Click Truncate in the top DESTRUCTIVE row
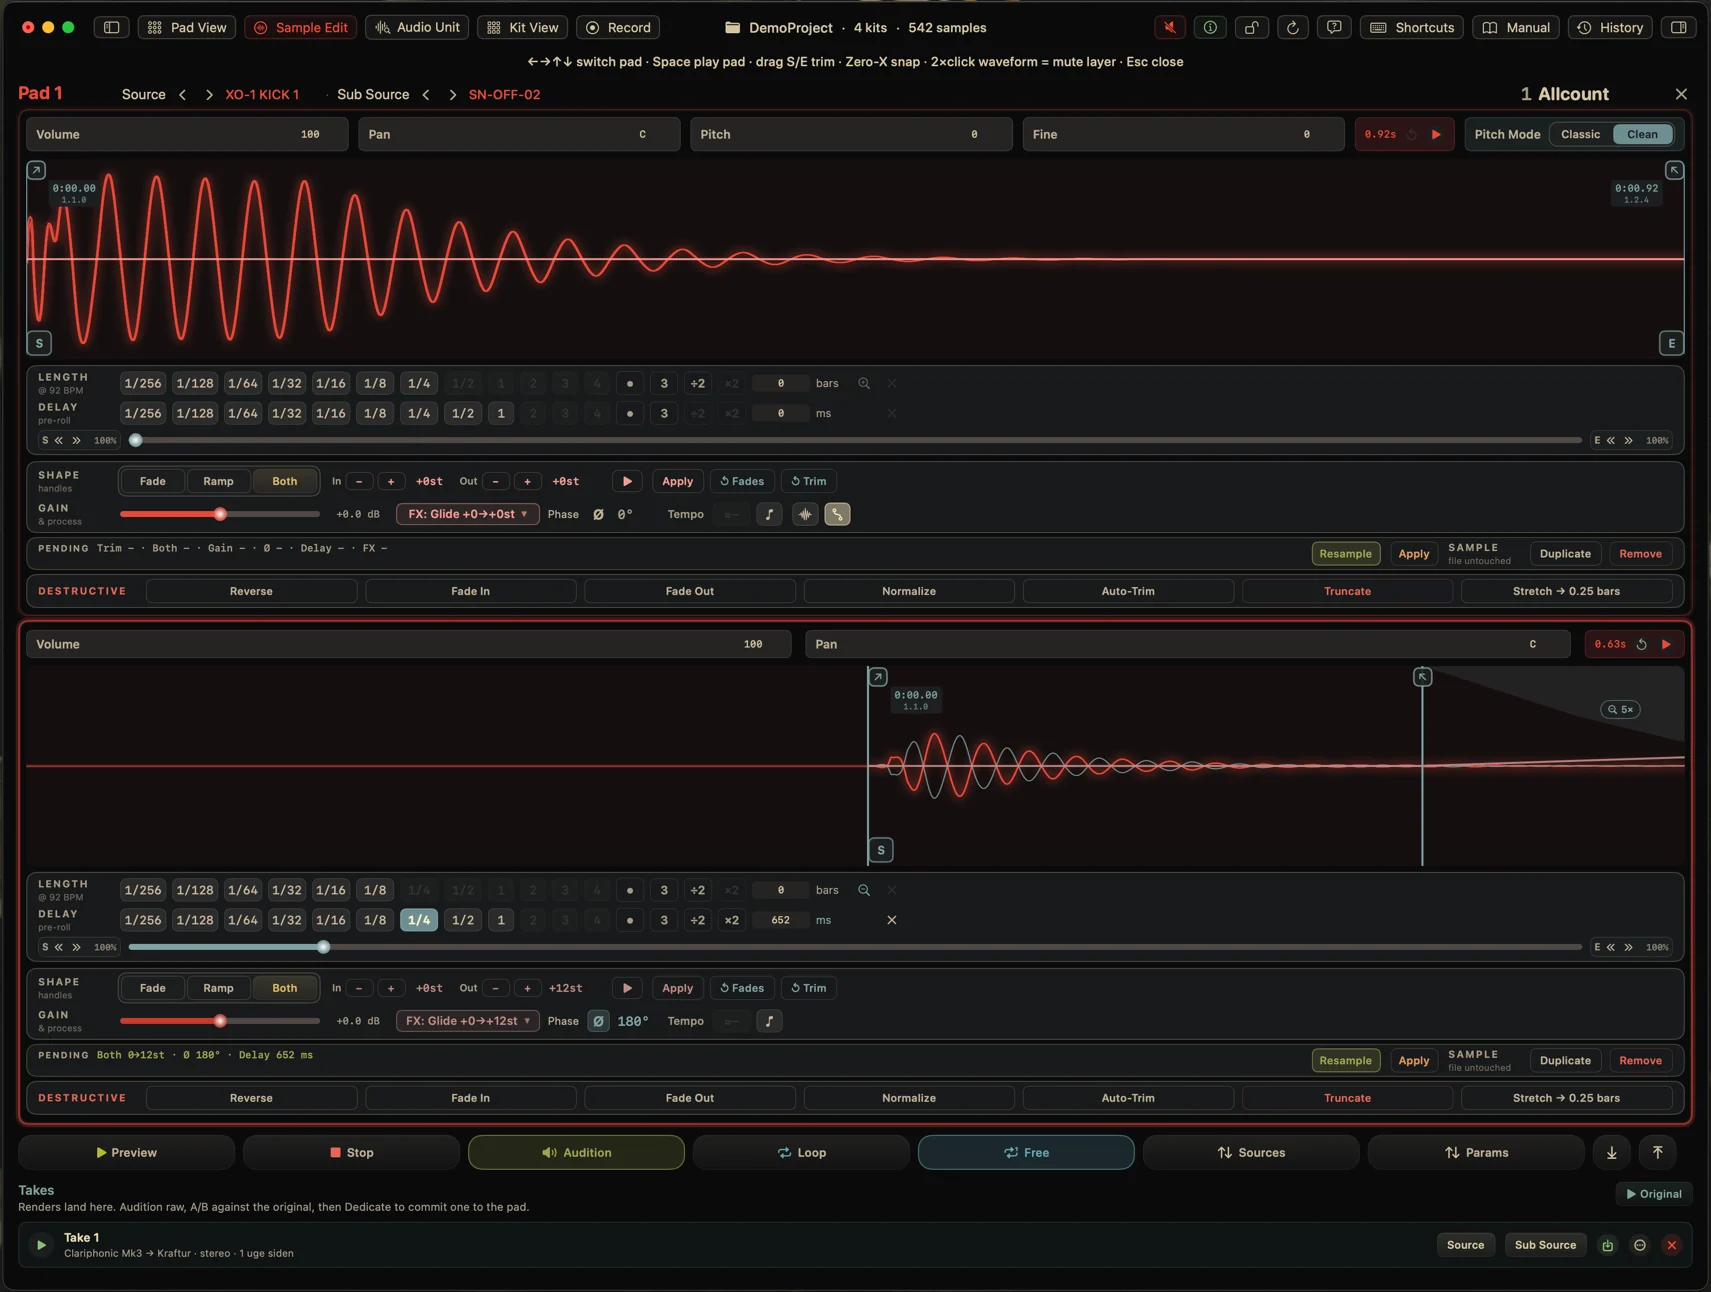This screenshot has height=1292, width=1711. pyautogui.click(x=1347, y=591)
